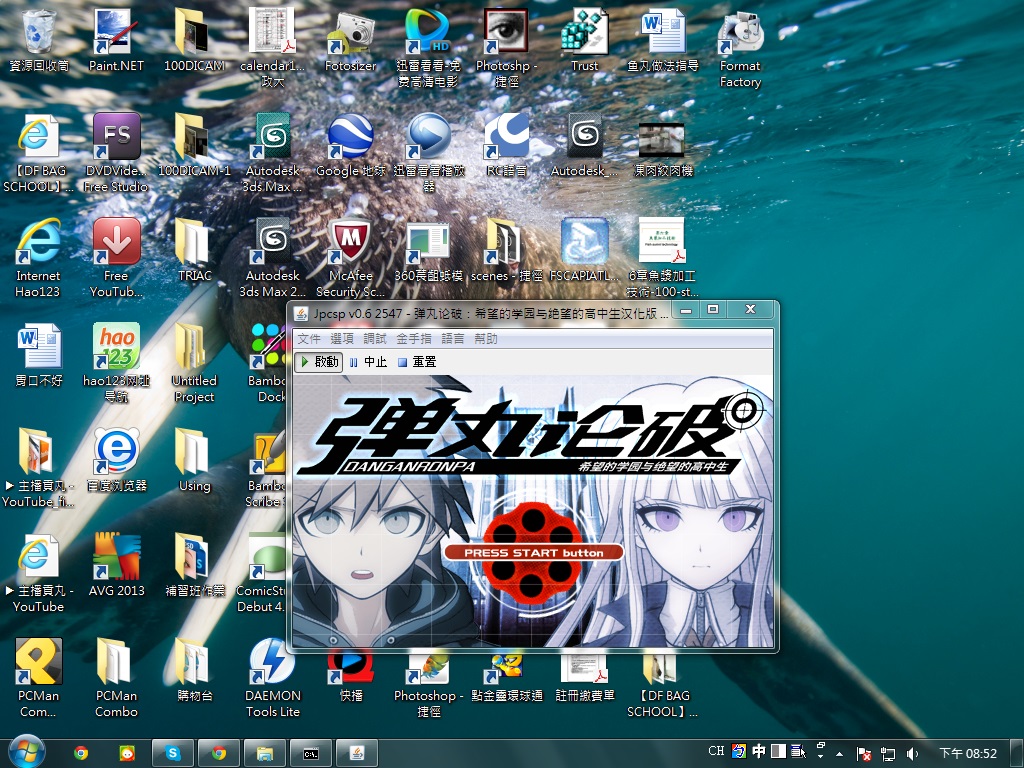Select the hao123网址导航 shortcut
Screen dimensions: 1024x768
[x=116, y=364]
